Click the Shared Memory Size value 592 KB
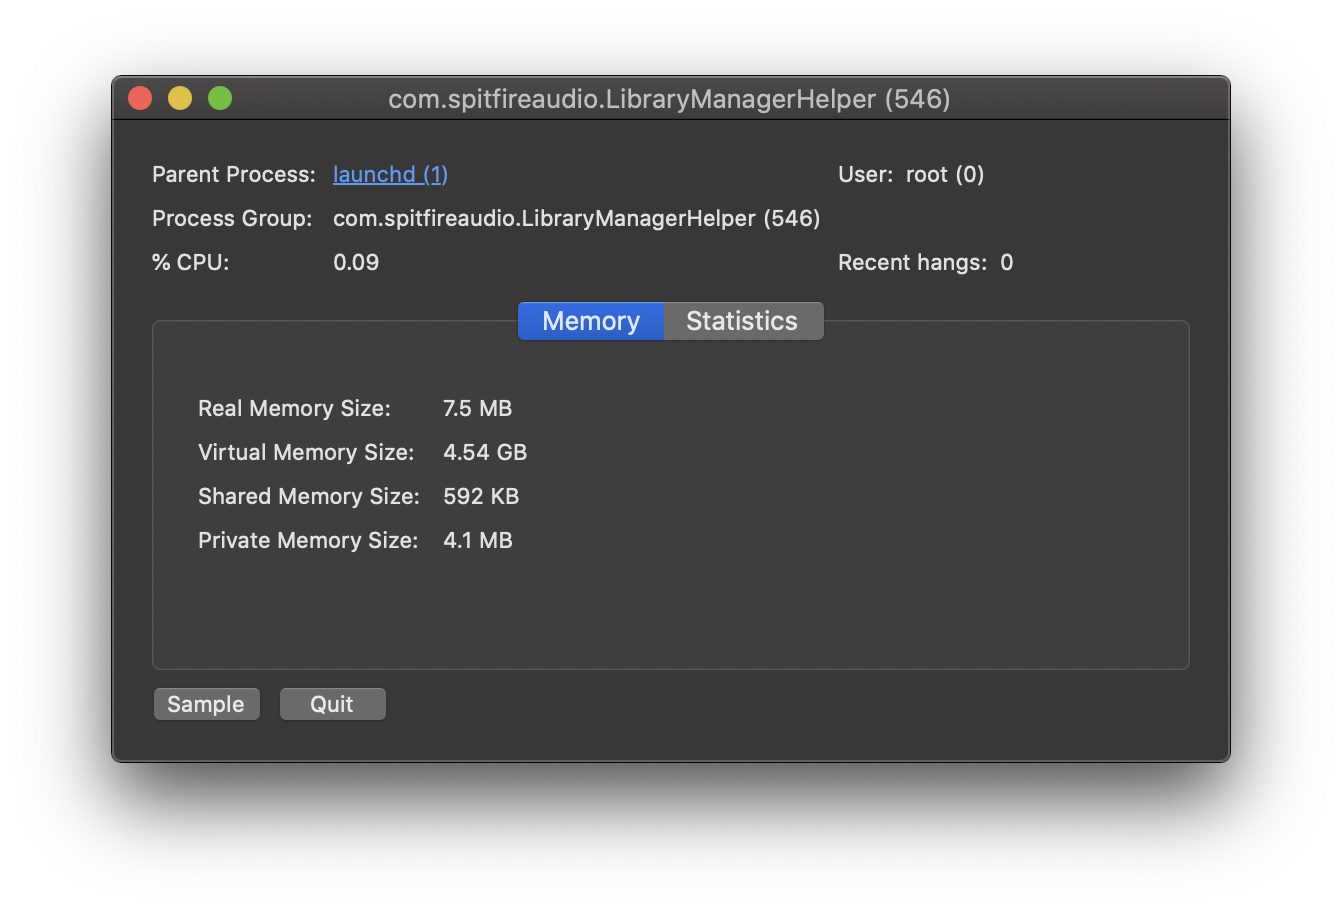 pyautogui.click(x=481, y=496)
